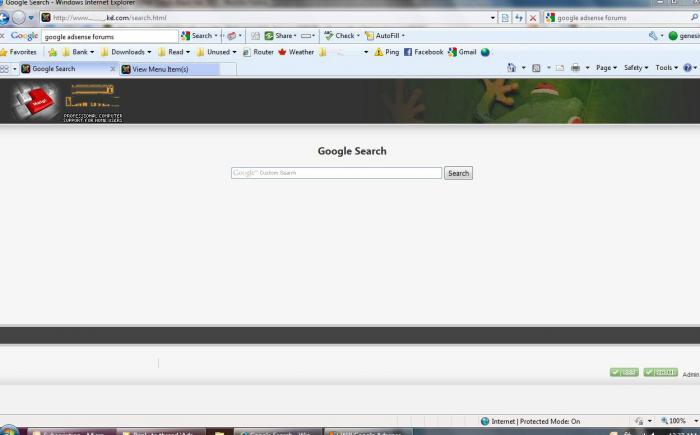This screenshot has height=435, width=700.
Task: Open Google toolbar wrench settings icon
Action: (x=654, y=36)
